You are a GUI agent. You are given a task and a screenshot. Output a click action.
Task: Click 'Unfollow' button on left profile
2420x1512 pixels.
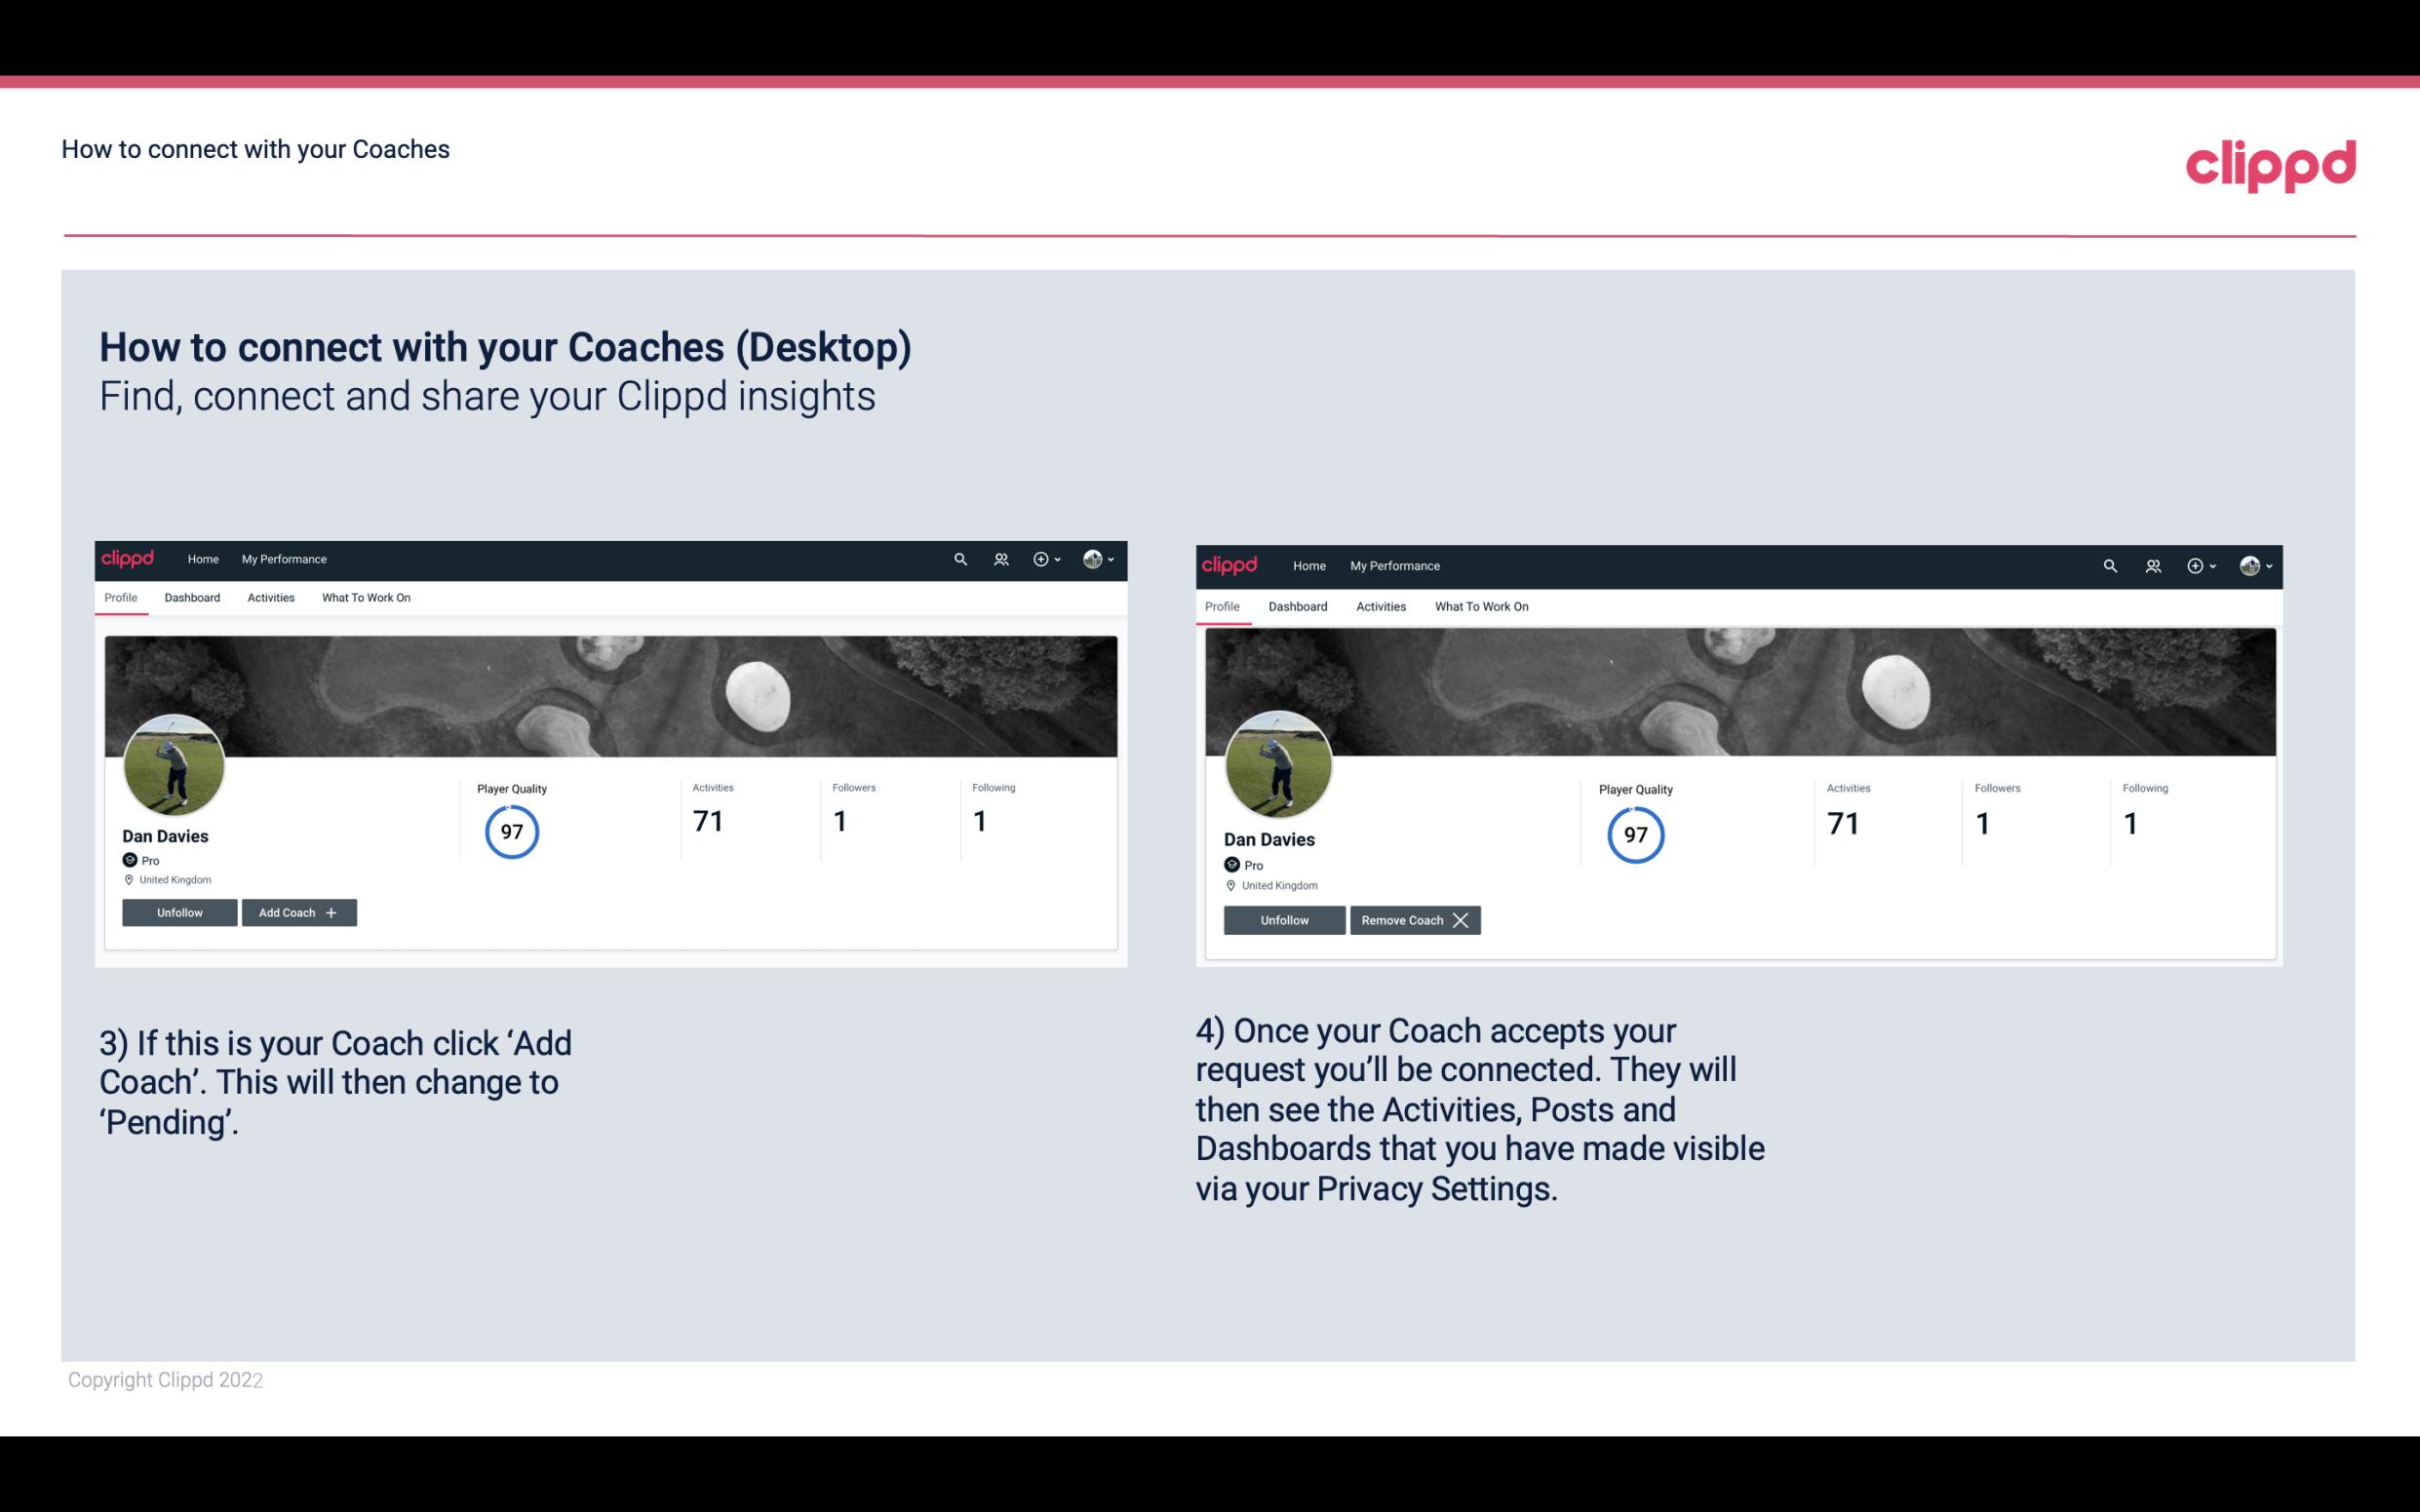tap(179, 911)
